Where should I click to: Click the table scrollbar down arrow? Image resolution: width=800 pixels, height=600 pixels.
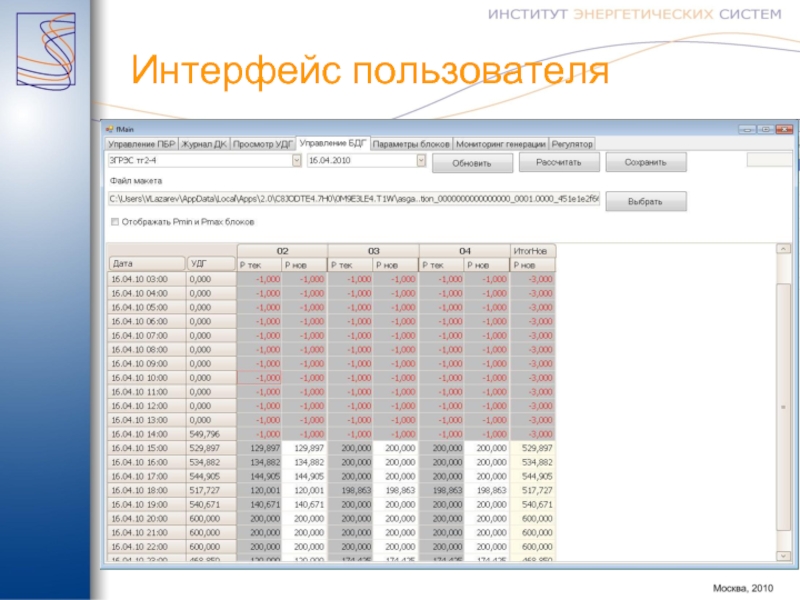click(783, 556)
